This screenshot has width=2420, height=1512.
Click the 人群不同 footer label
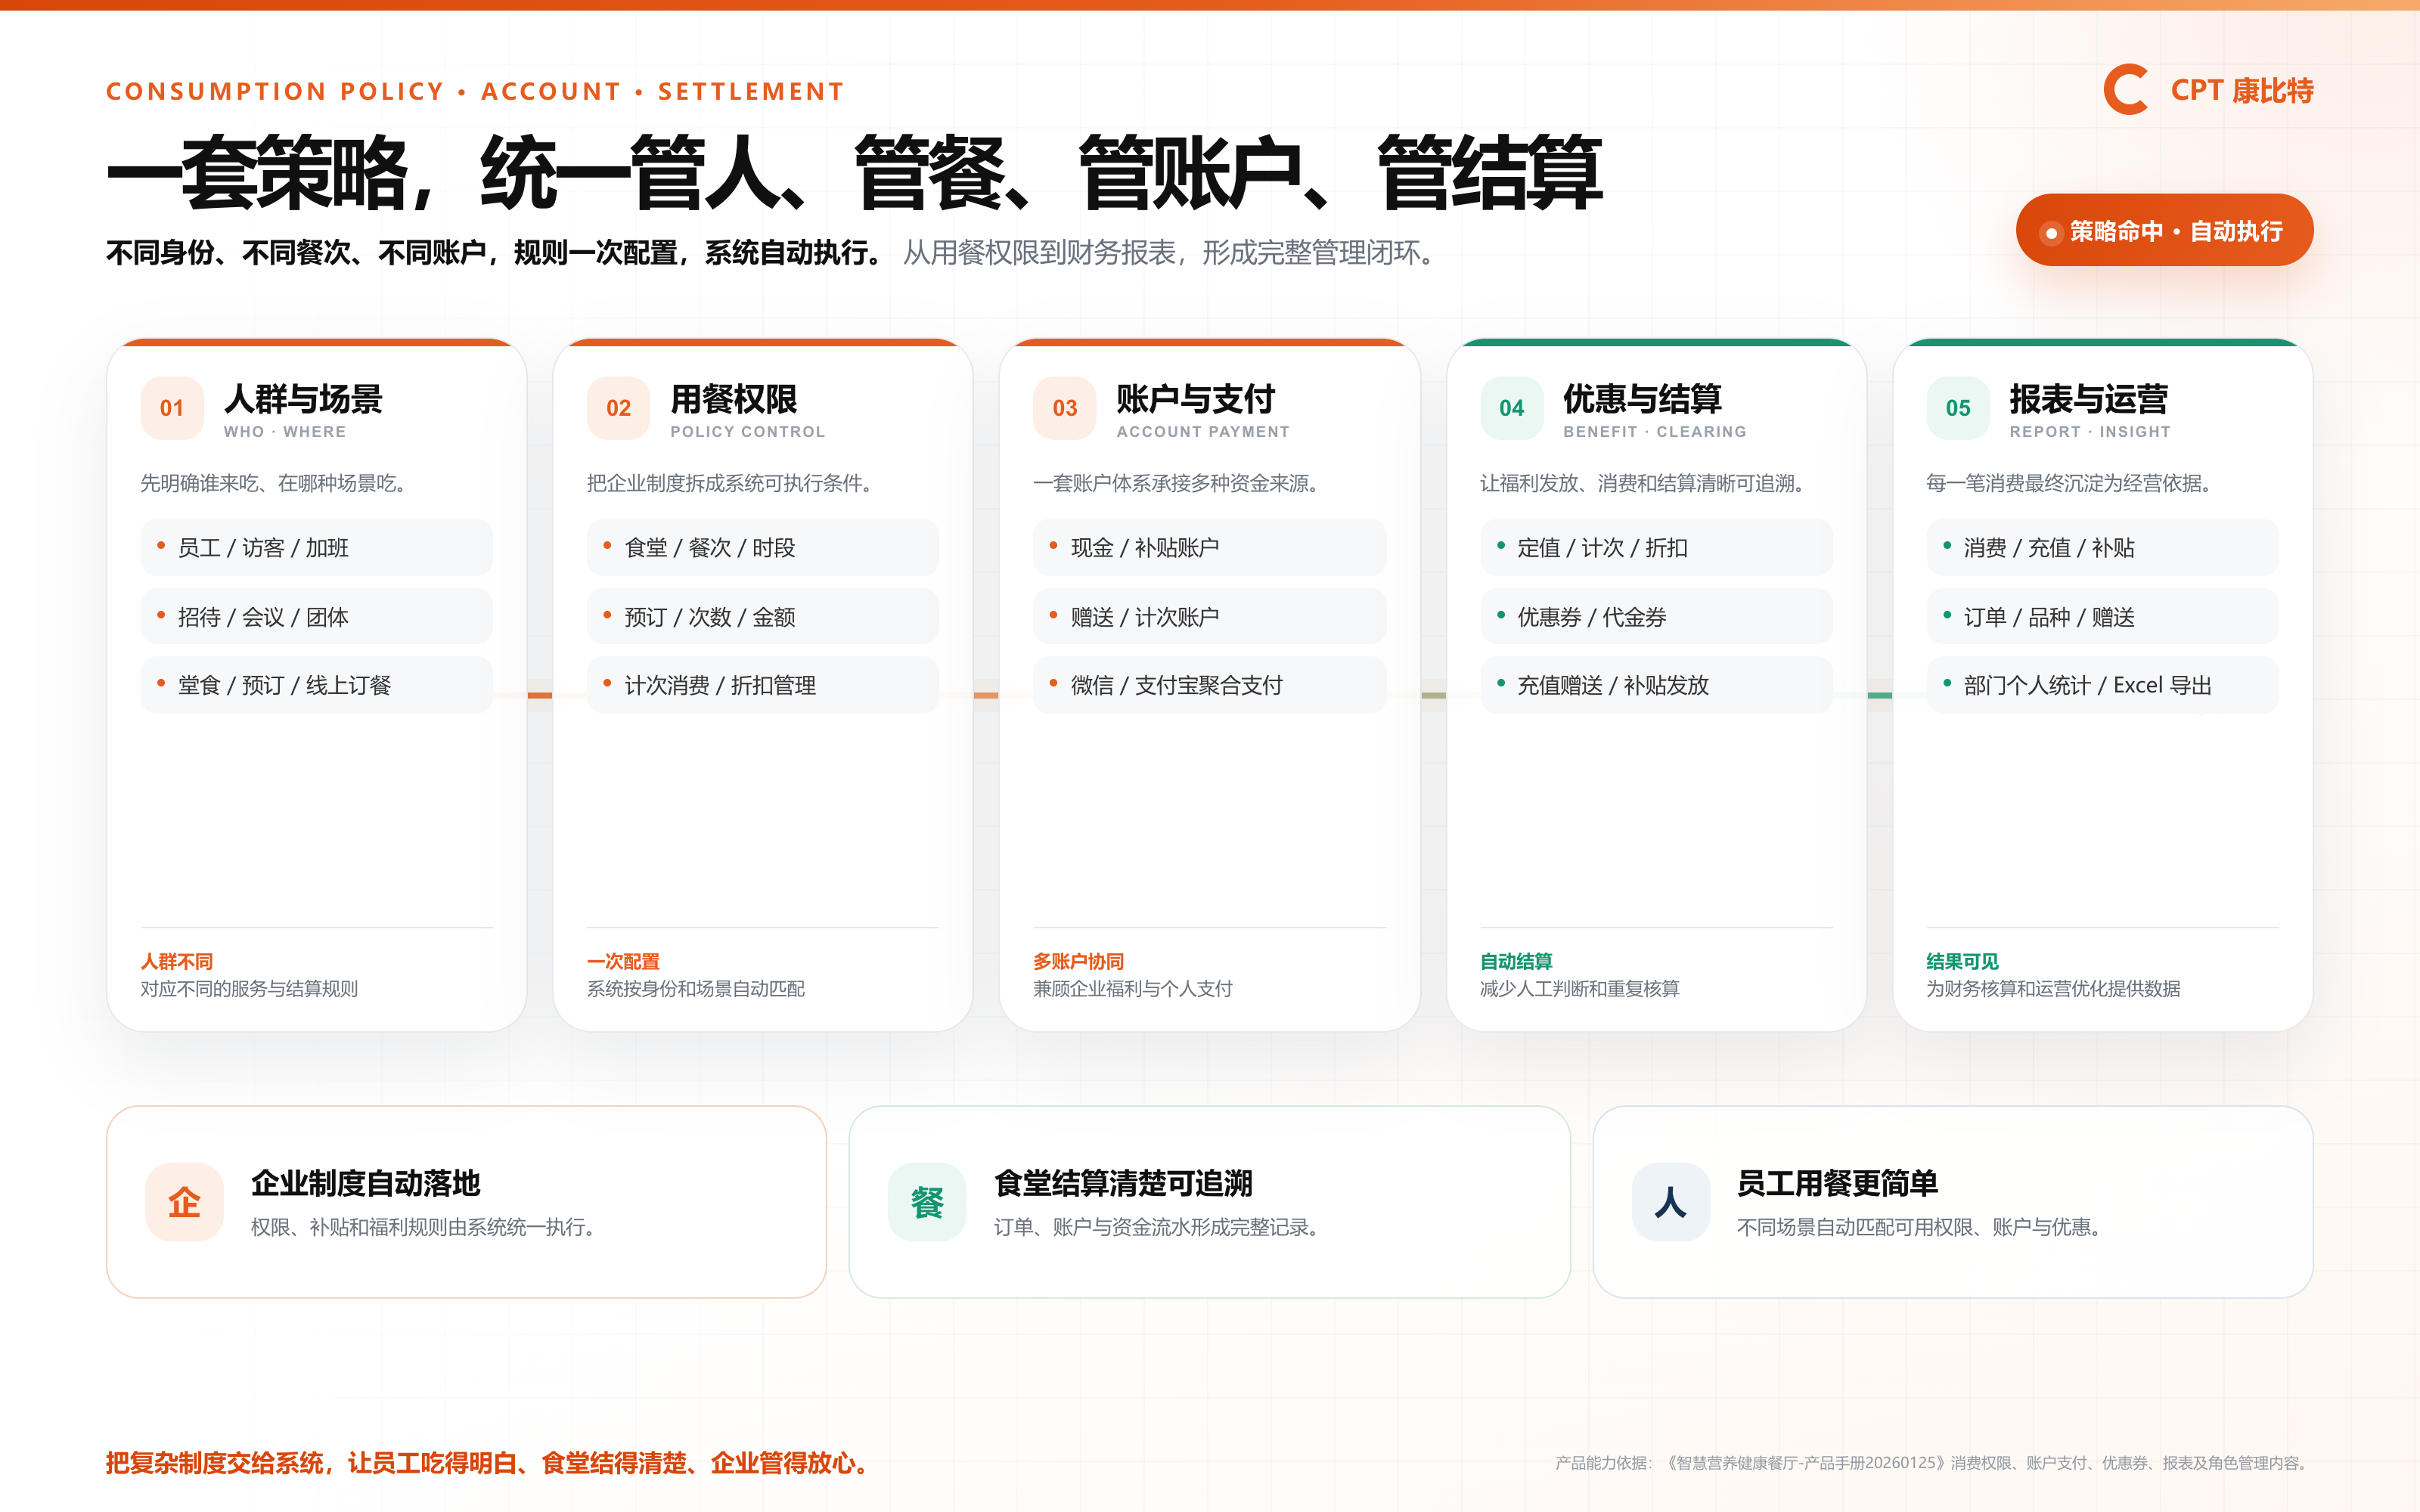pyautogui.click(x=177, y=961)
